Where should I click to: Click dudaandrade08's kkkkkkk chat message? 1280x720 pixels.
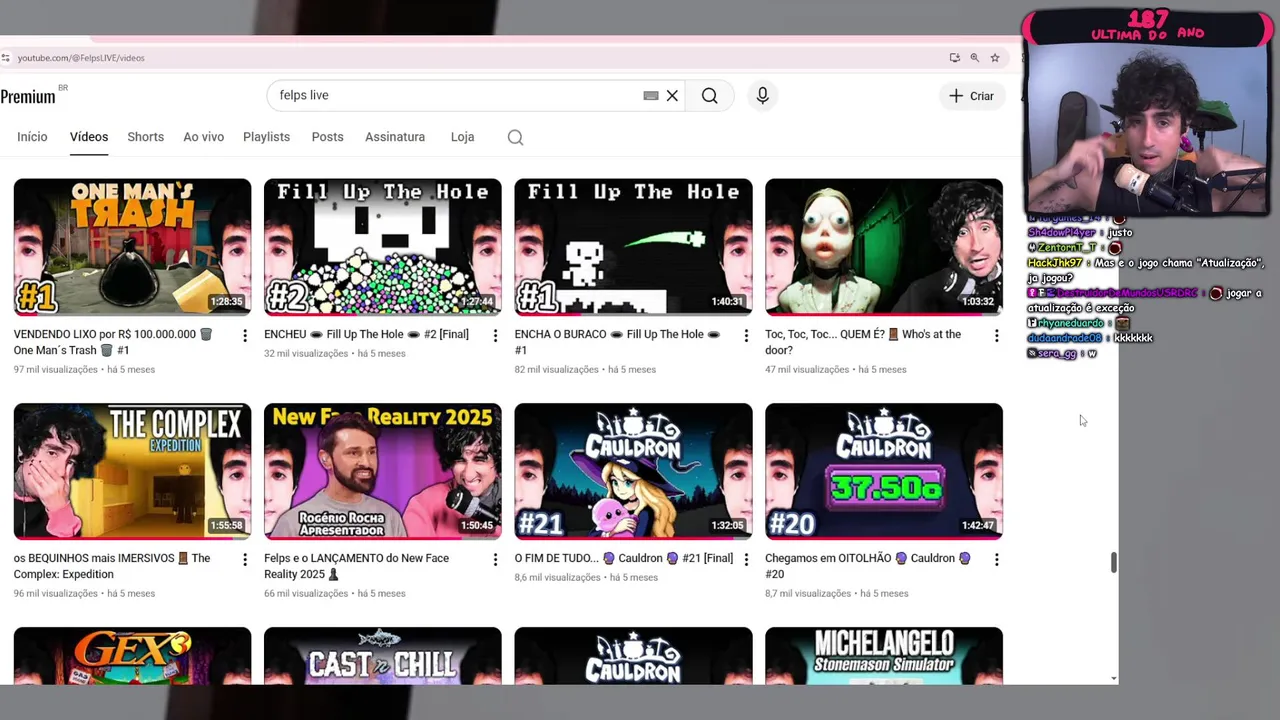(x=1090, y=338)
